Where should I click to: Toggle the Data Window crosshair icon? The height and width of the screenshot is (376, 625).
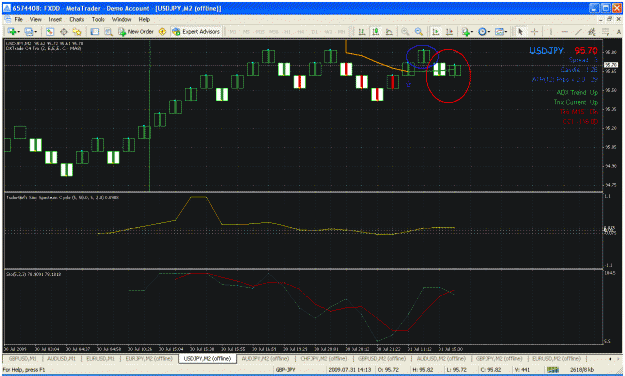(63, 31)
